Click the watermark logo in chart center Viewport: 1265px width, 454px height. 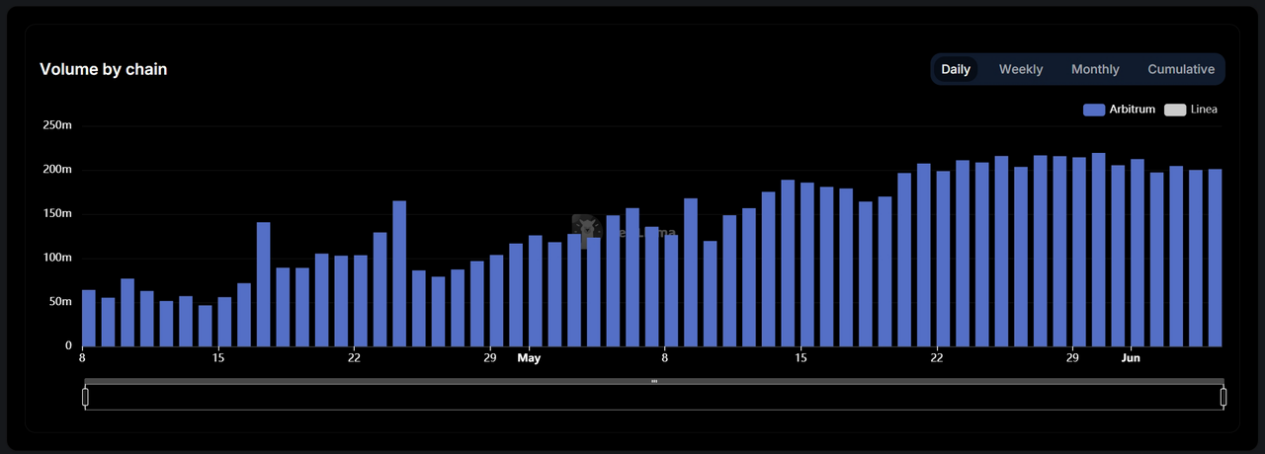point(585,229)
